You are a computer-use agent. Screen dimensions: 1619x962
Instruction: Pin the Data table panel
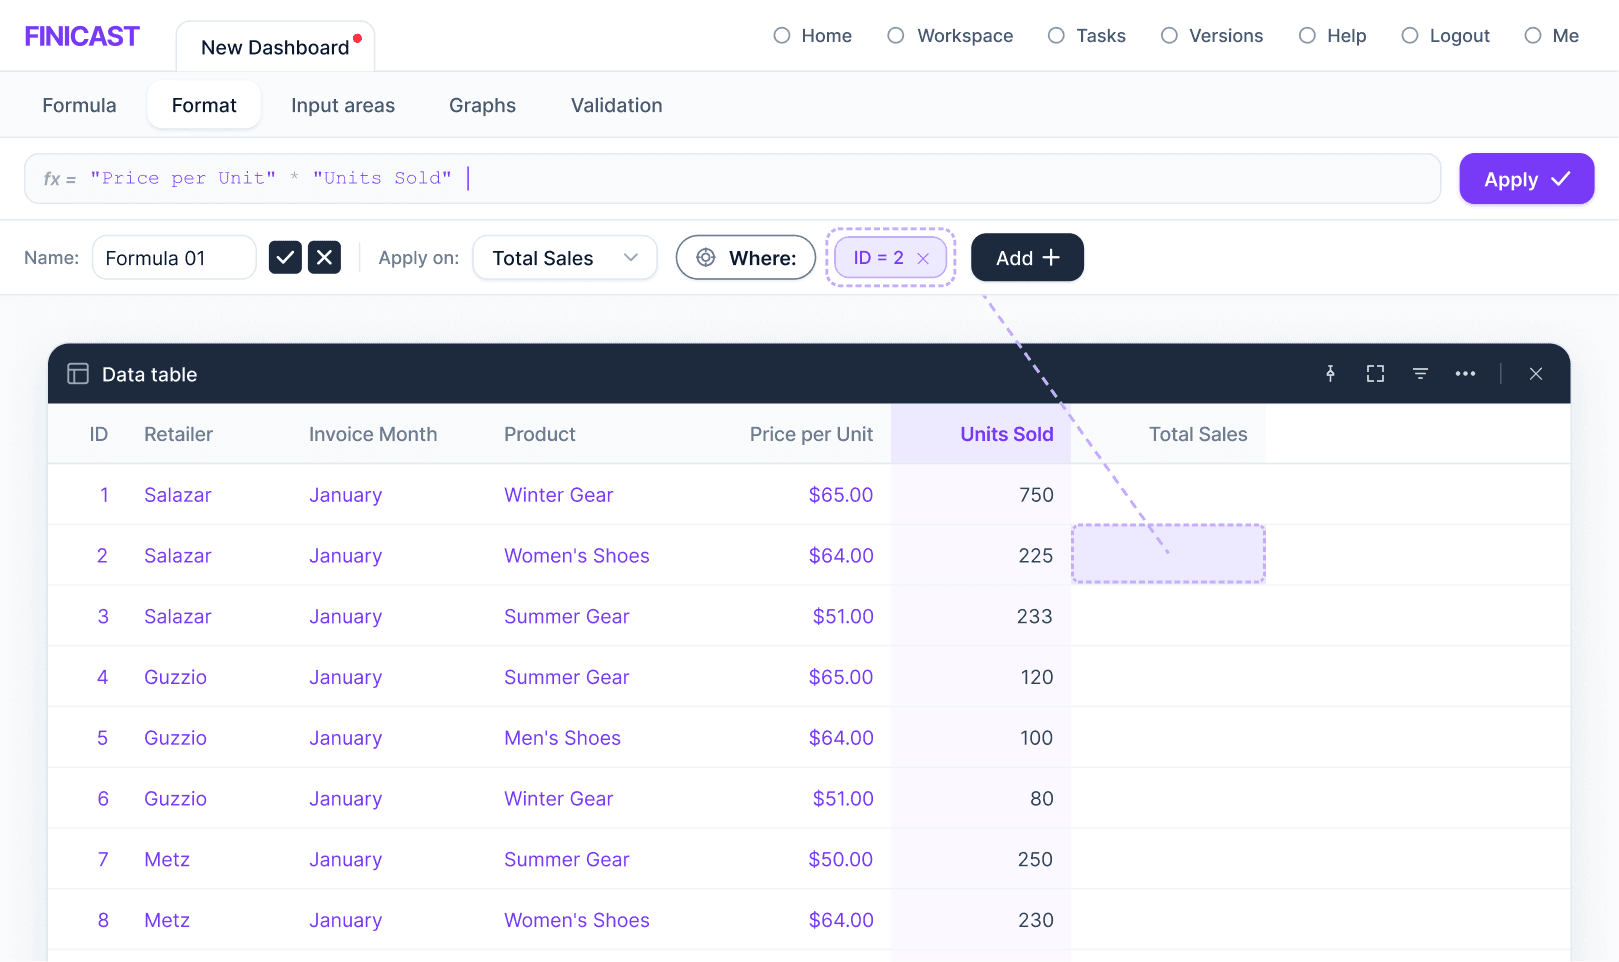[1330, 374]
